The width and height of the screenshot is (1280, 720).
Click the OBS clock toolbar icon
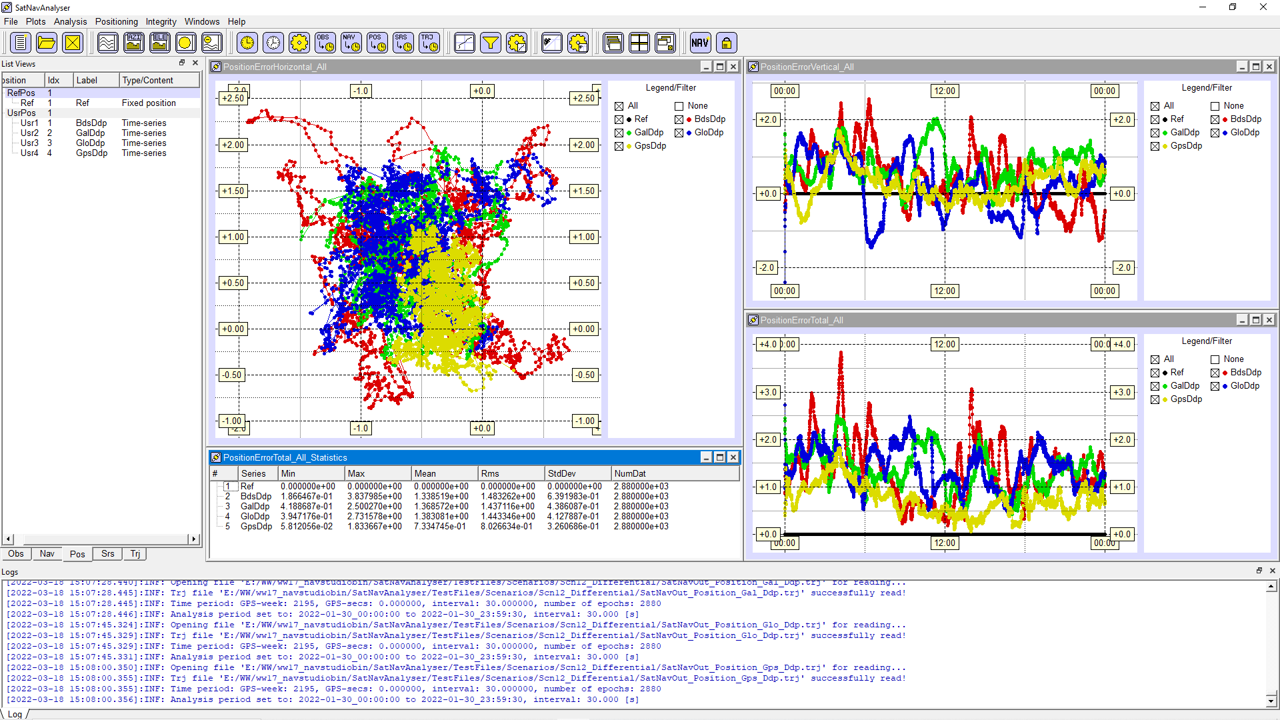point(324,42)
